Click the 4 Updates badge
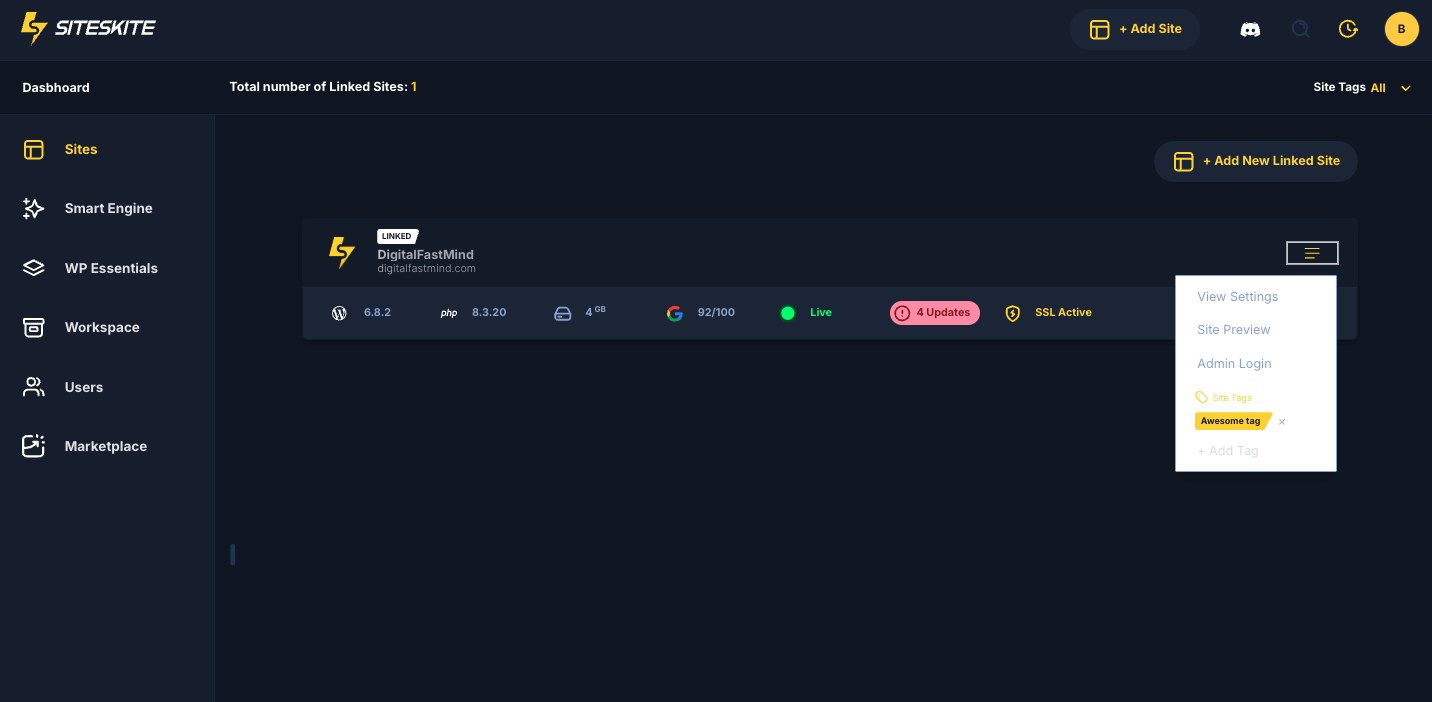The image size is (1432, 702). (x=935, y=313)
